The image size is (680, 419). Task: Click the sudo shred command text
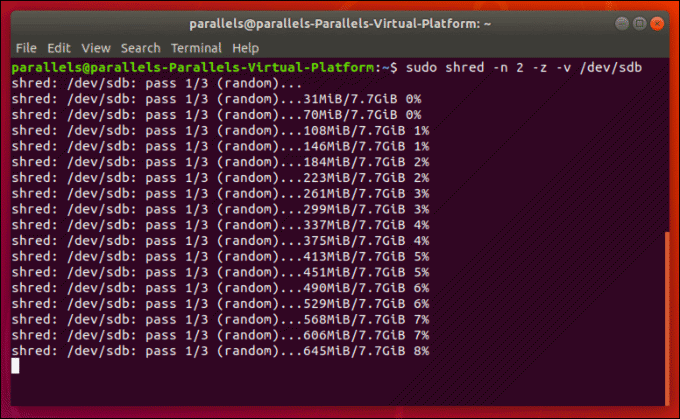point(524,68)
